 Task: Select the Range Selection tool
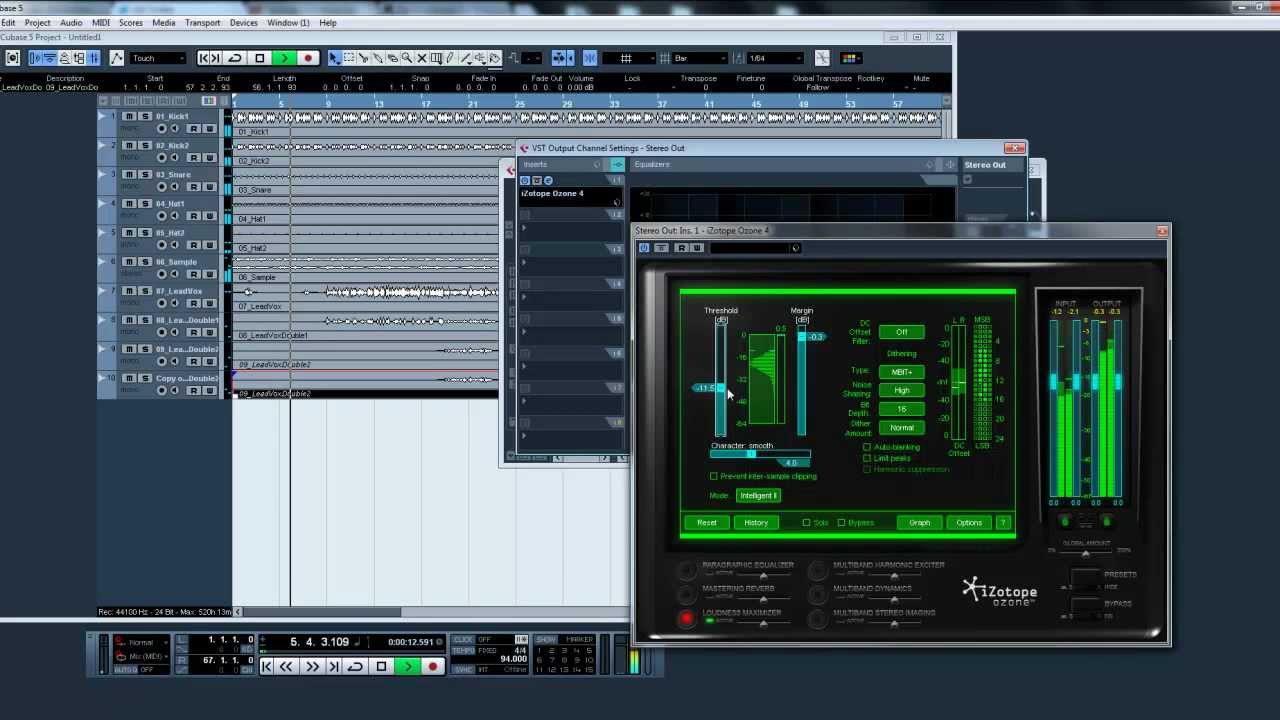349,58
